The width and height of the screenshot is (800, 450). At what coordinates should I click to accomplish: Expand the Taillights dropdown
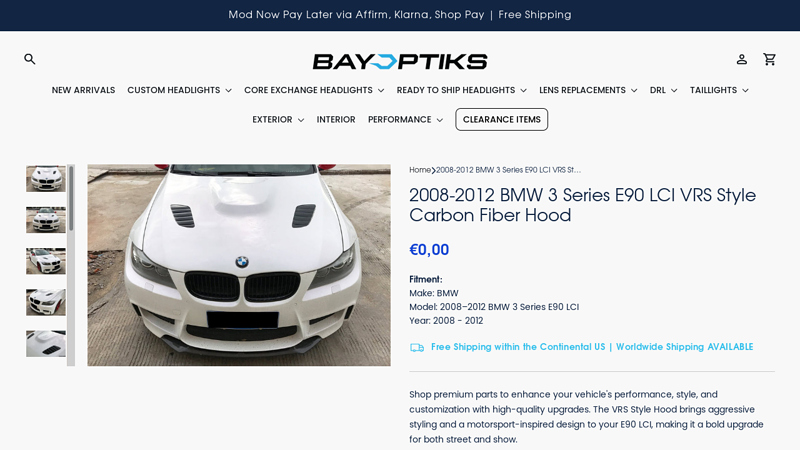719,90
